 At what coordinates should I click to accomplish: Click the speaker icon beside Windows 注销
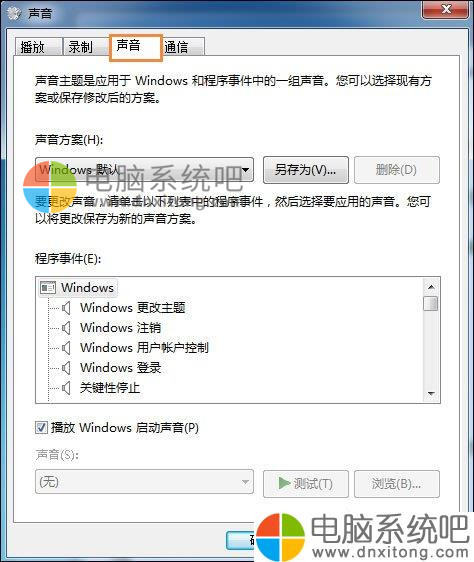[66, 328]
